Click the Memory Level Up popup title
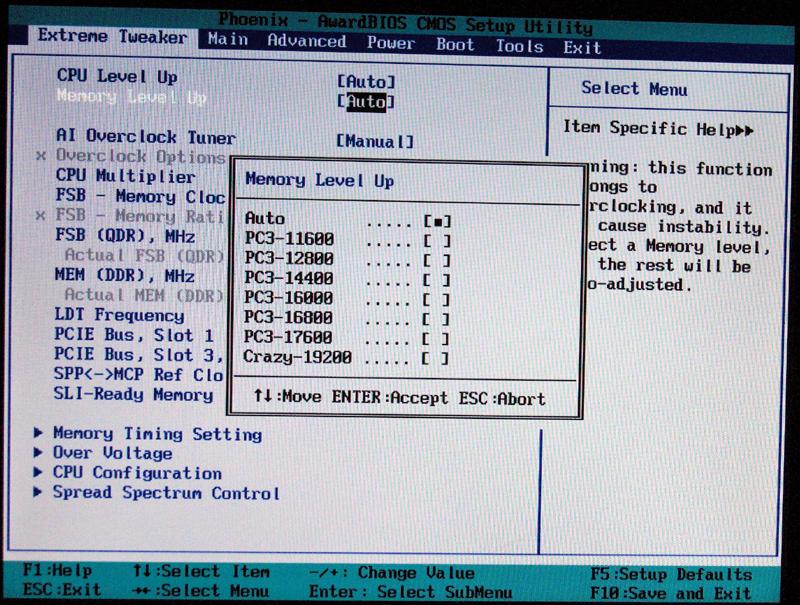 (319, 180)
